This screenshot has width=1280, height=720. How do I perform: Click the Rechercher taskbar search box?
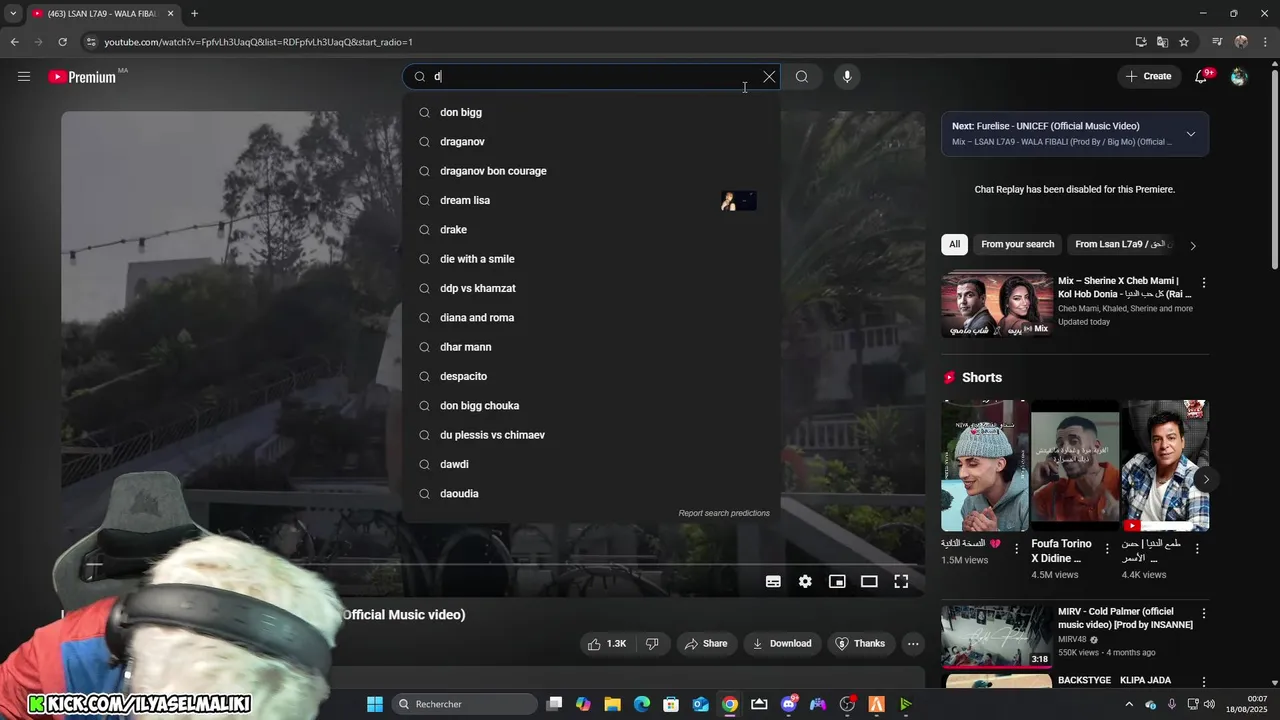462,704
